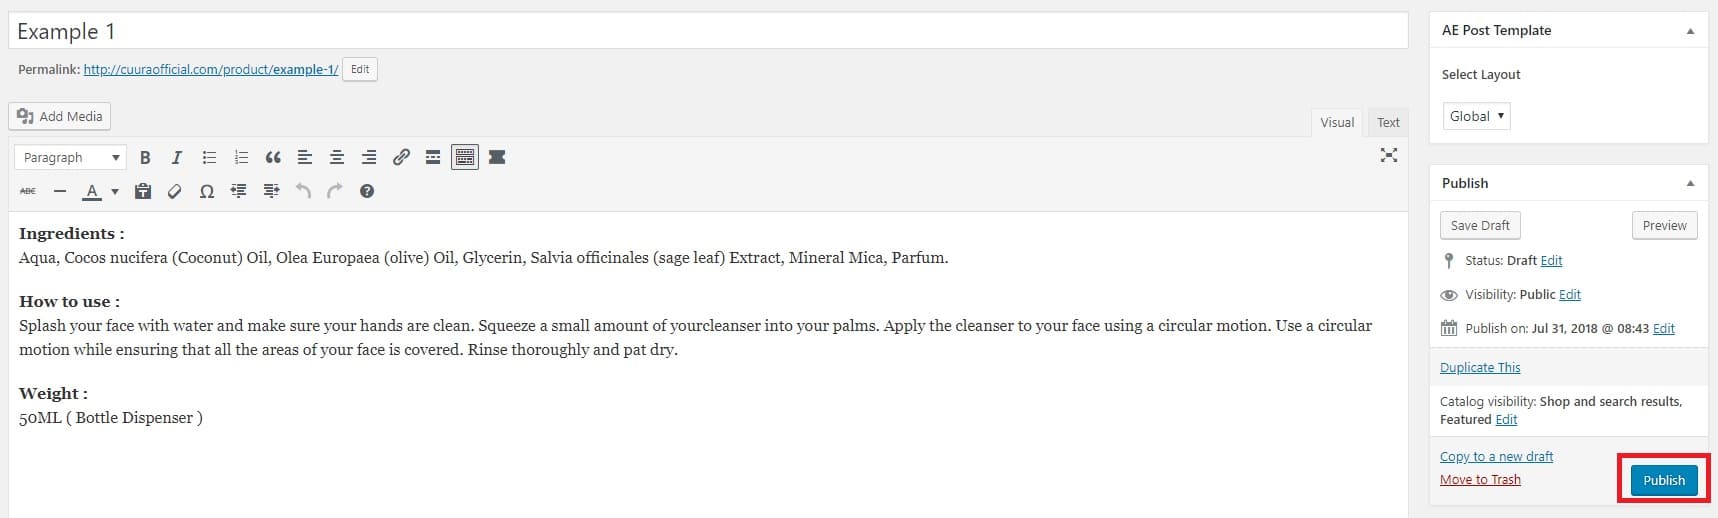Open the Paragraph format dropdown
Image resolution: width=1718 pixels, height=518 pixels.
tap(70, 157)
